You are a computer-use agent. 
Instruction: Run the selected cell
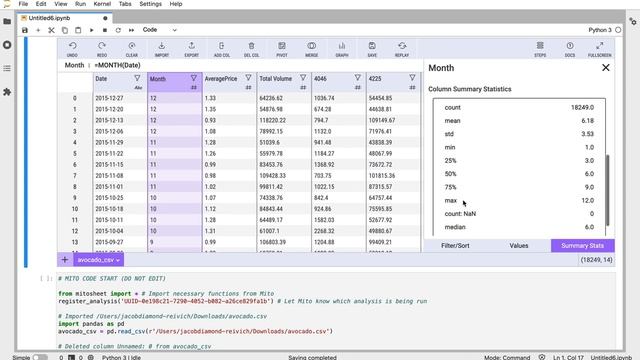91,30
